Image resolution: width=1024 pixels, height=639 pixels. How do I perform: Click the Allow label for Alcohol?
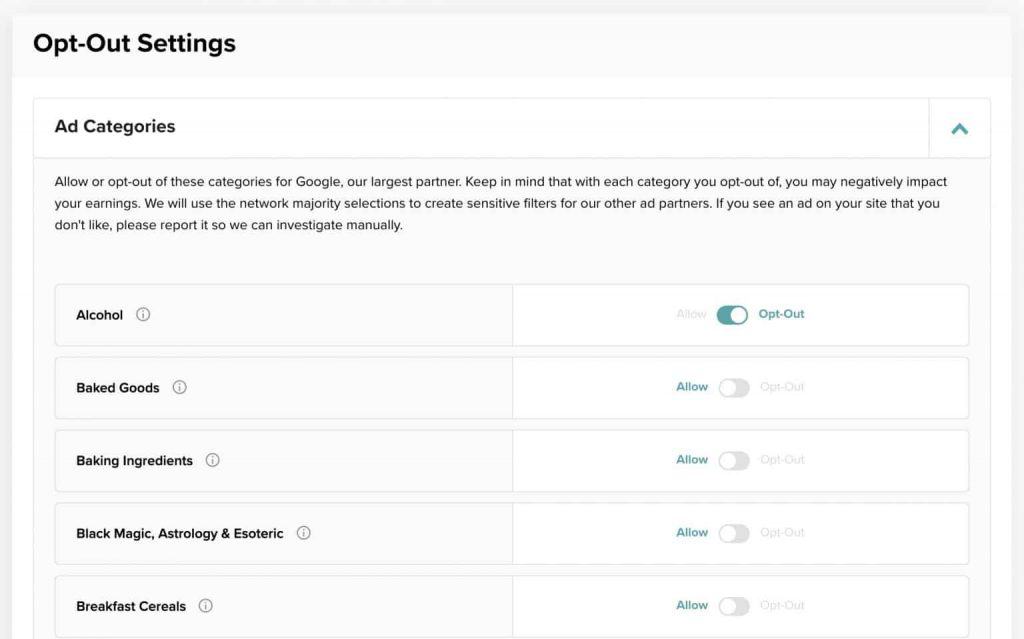691,314
